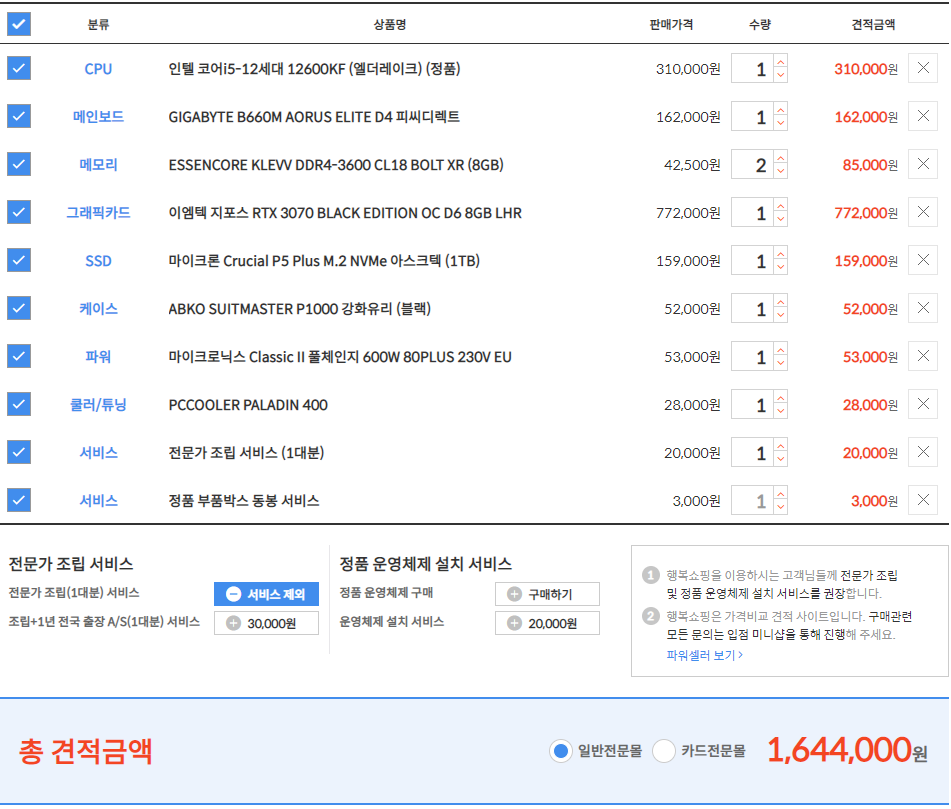The width and height of the screenshot is (951, 809).
Task: Increase CPU quantity with up arrow
Action: pyautogui.click(x=781, y=62)
